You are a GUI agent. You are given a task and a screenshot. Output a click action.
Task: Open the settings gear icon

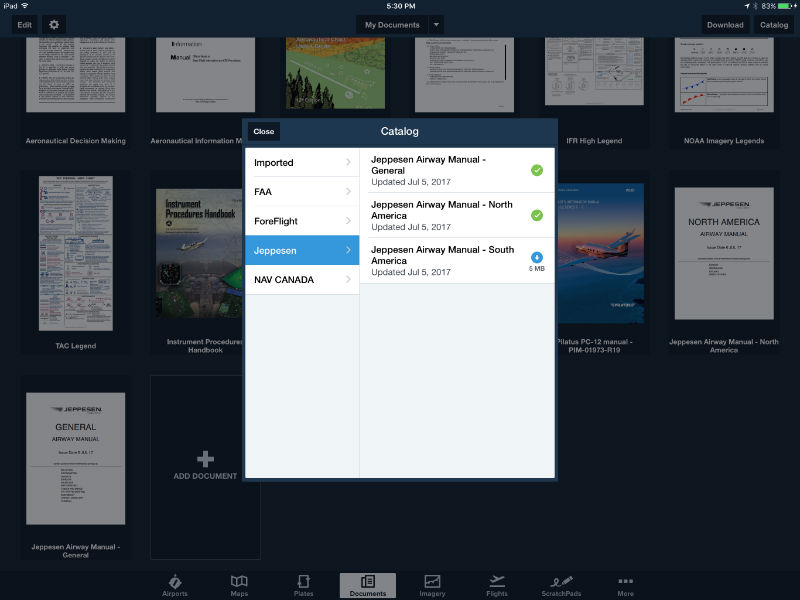(x=54, y=24)
